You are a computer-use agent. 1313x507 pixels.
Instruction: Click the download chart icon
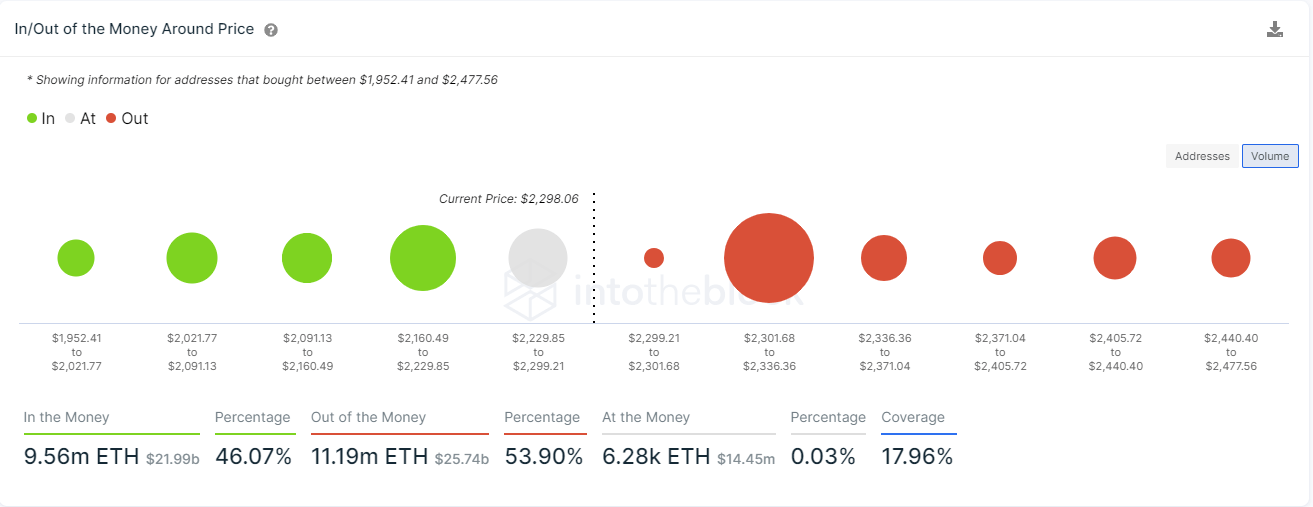click(x=1275, y=29)
